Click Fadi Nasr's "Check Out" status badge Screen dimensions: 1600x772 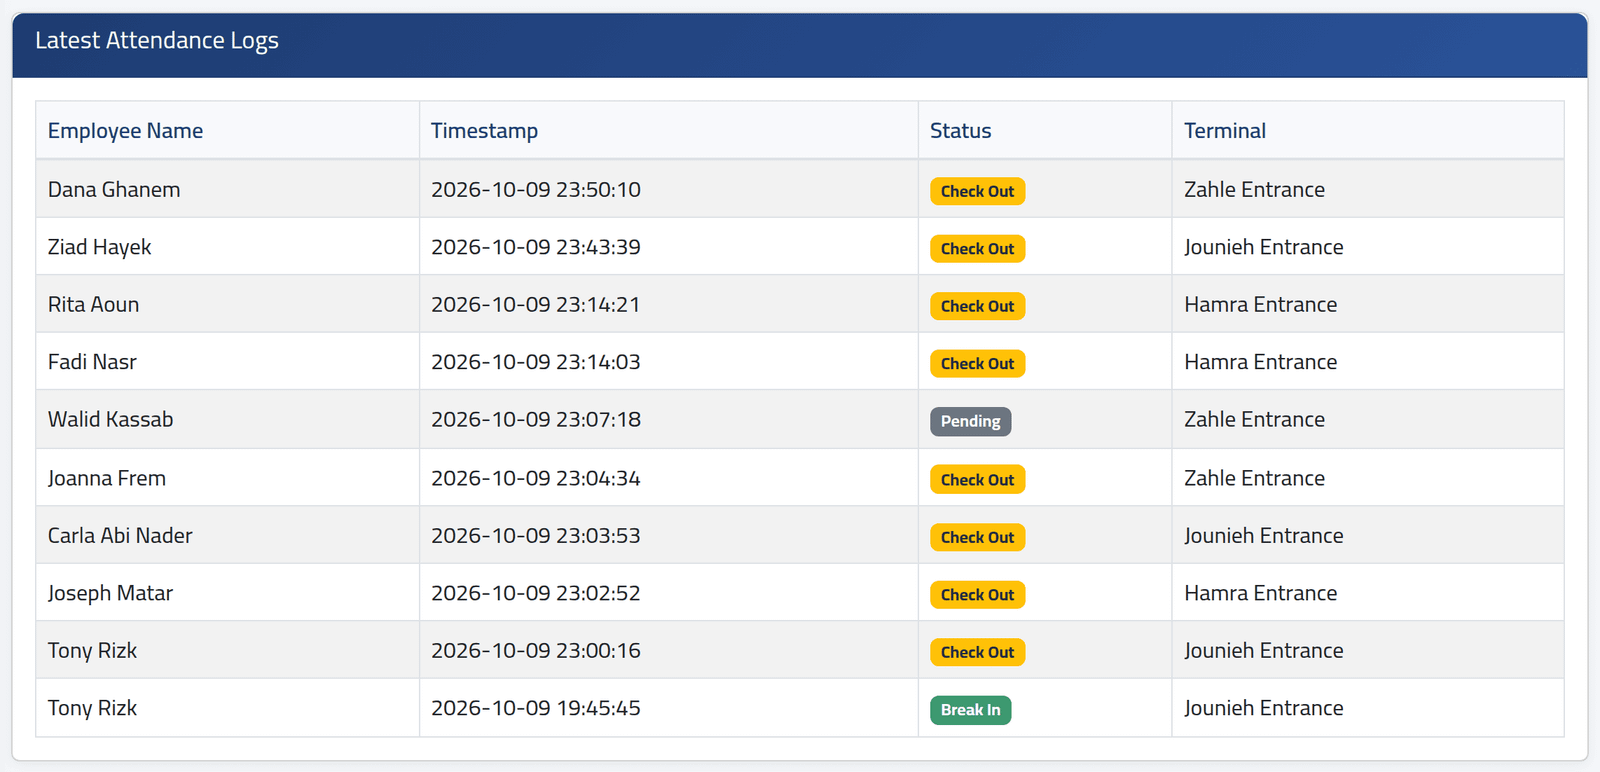click(977, 364)
